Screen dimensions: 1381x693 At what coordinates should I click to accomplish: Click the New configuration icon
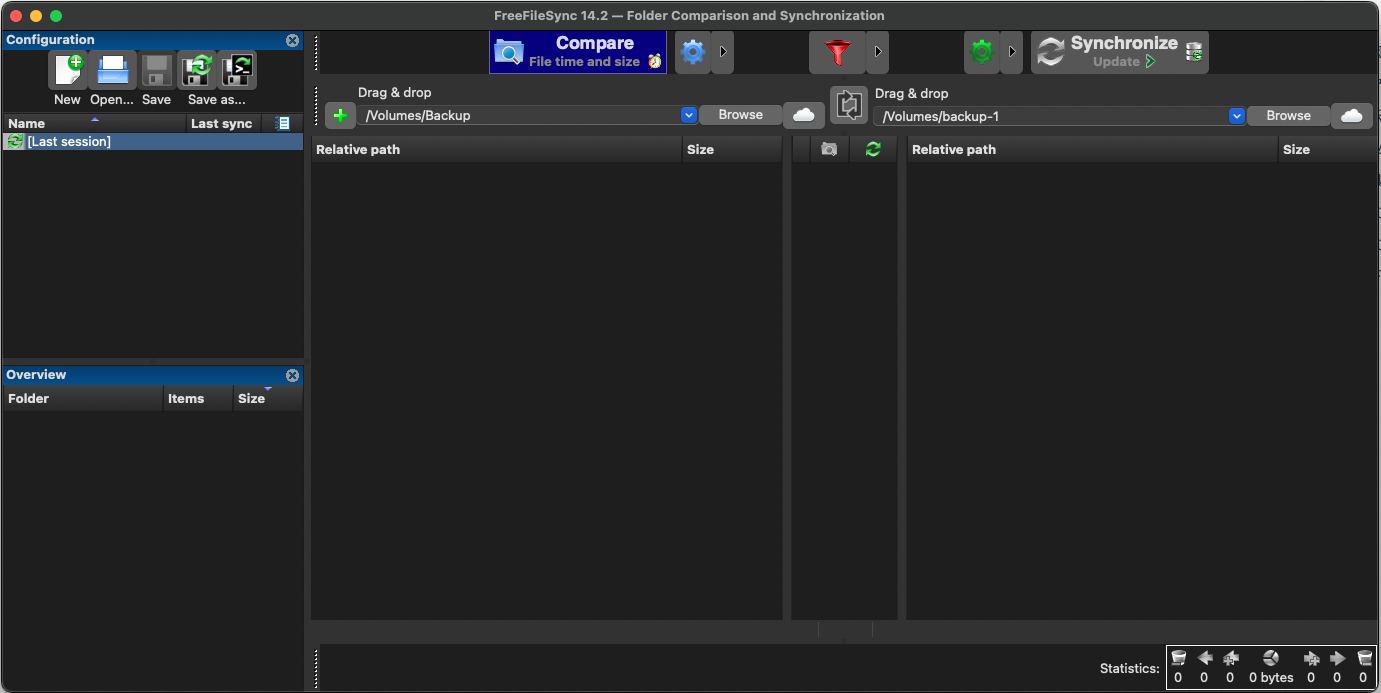(67, 71)
